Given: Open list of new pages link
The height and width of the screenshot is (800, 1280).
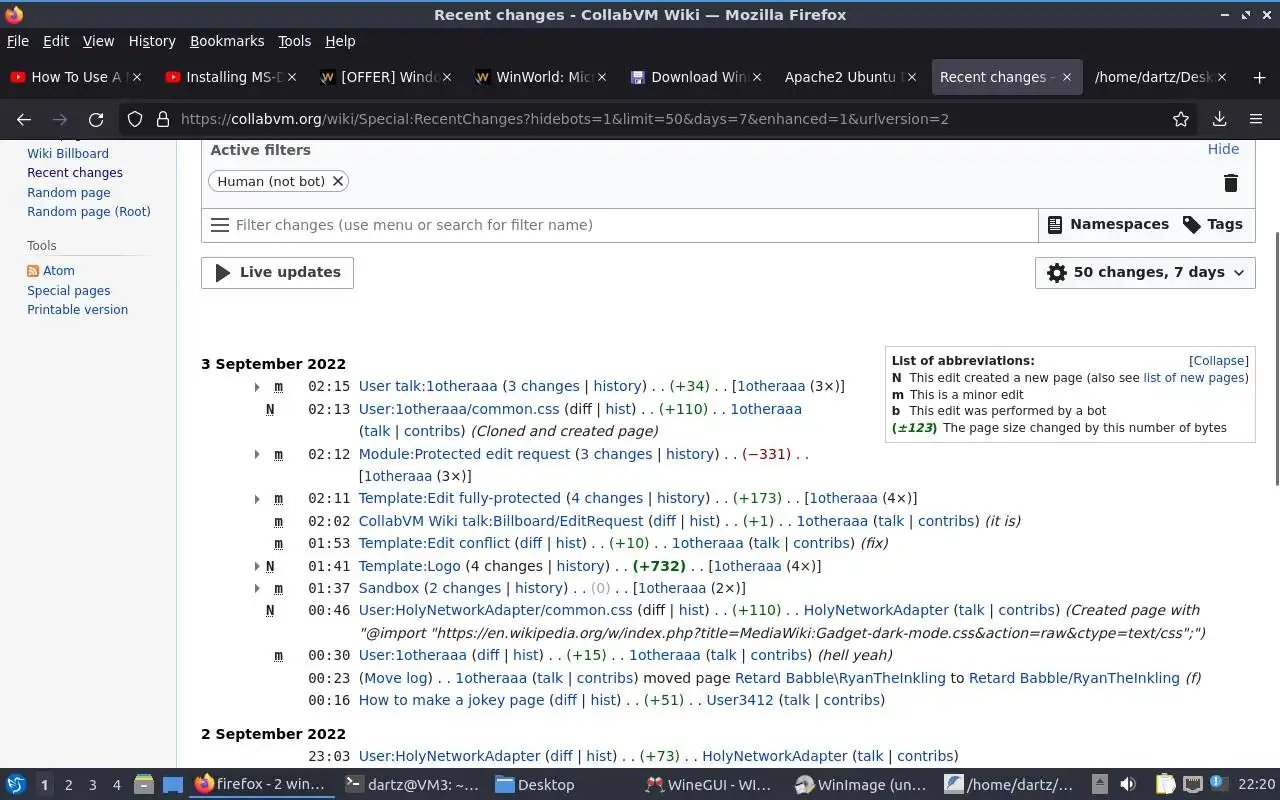Looking at the screenshot, I should pyautogui.click(x=1194, y=378).
